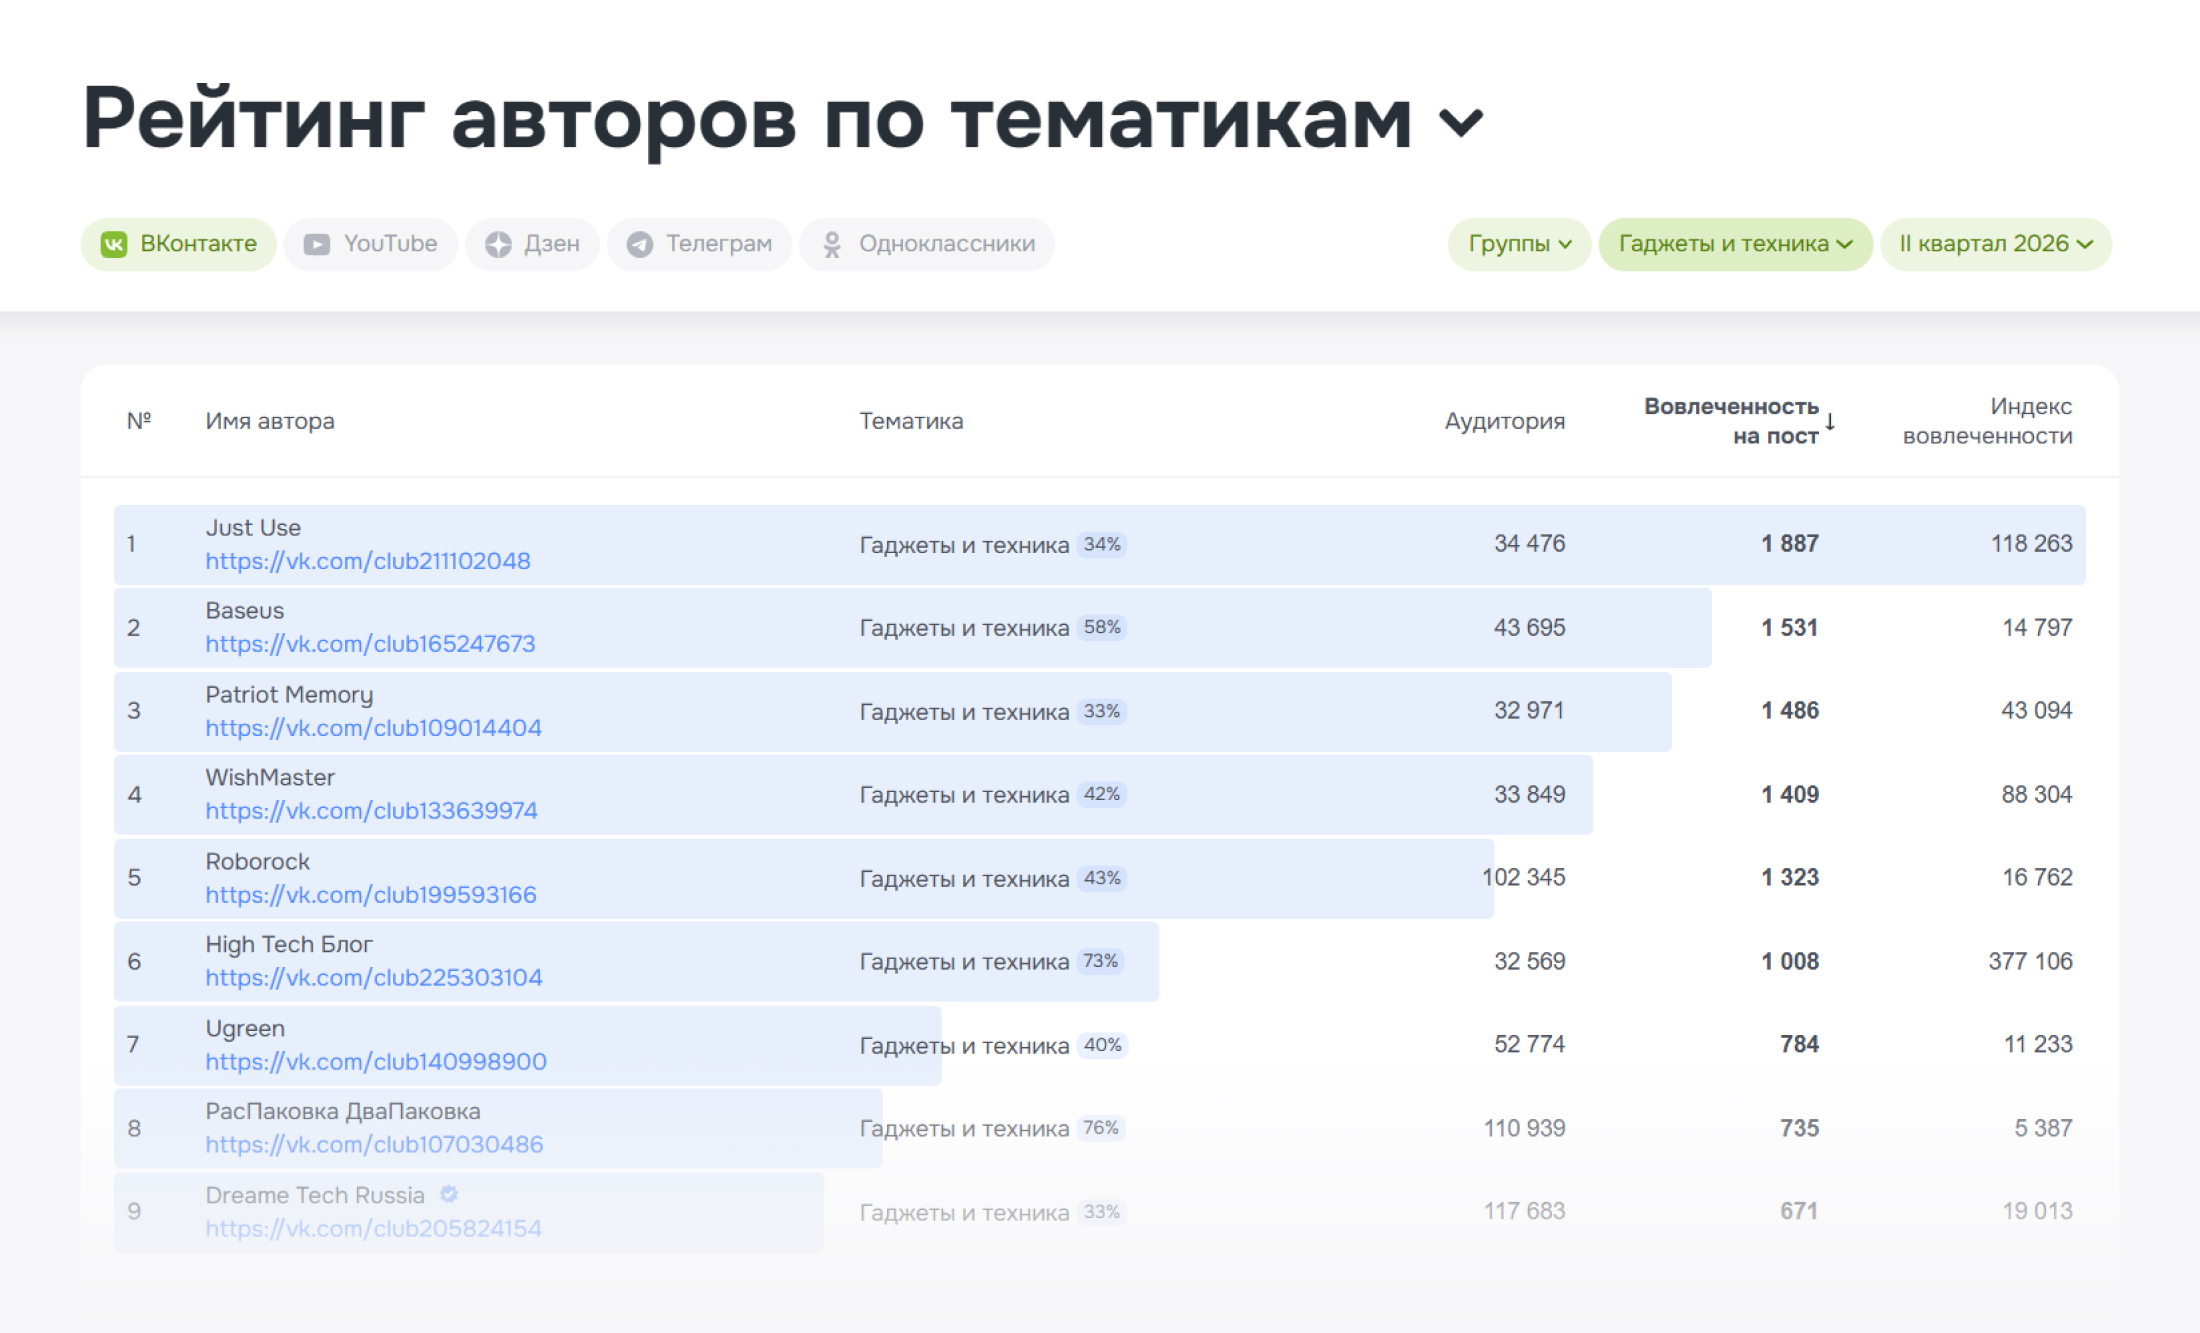Click the Дзен star icon

coord(498,244)
